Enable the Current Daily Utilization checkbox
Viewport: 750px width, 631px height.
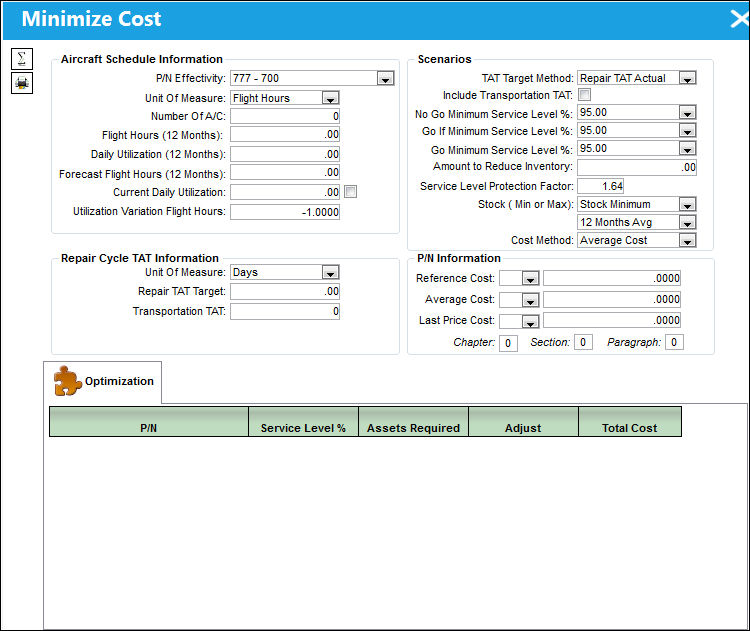[x=351, y=192]
